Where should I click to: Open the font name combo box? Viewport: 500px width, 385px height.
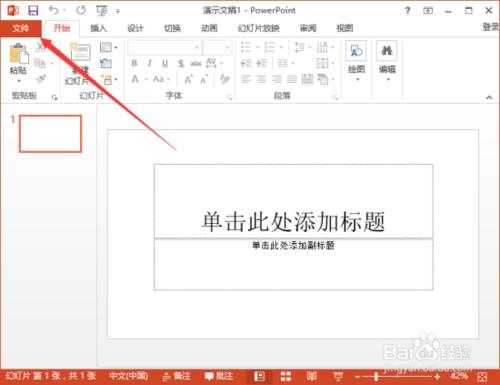tap(164, 48)
